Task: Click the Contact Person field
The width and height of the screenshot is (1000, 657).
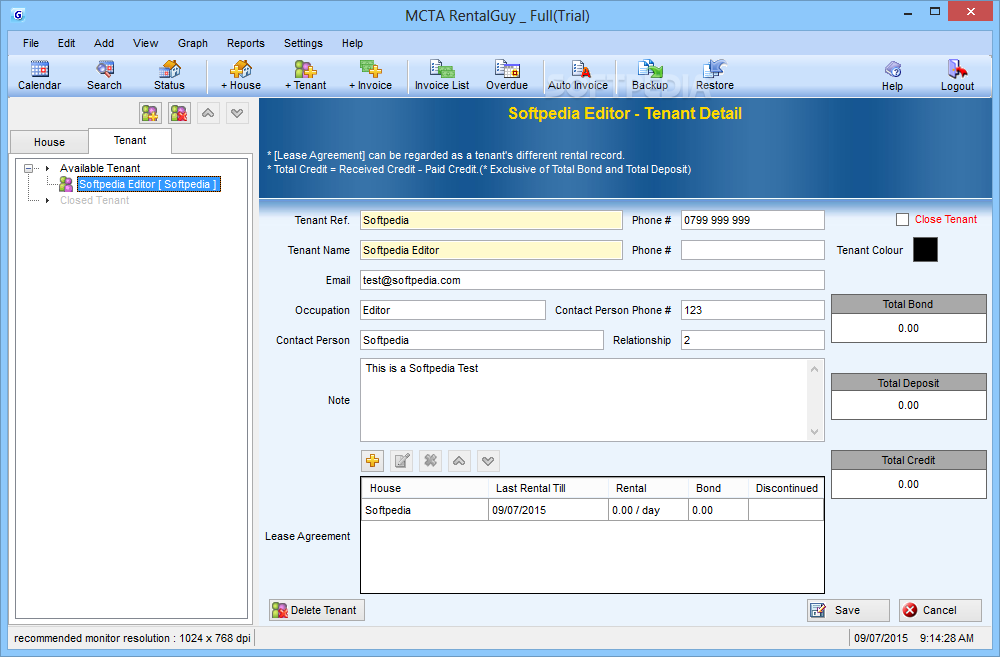Action: [x=482, y=340]
